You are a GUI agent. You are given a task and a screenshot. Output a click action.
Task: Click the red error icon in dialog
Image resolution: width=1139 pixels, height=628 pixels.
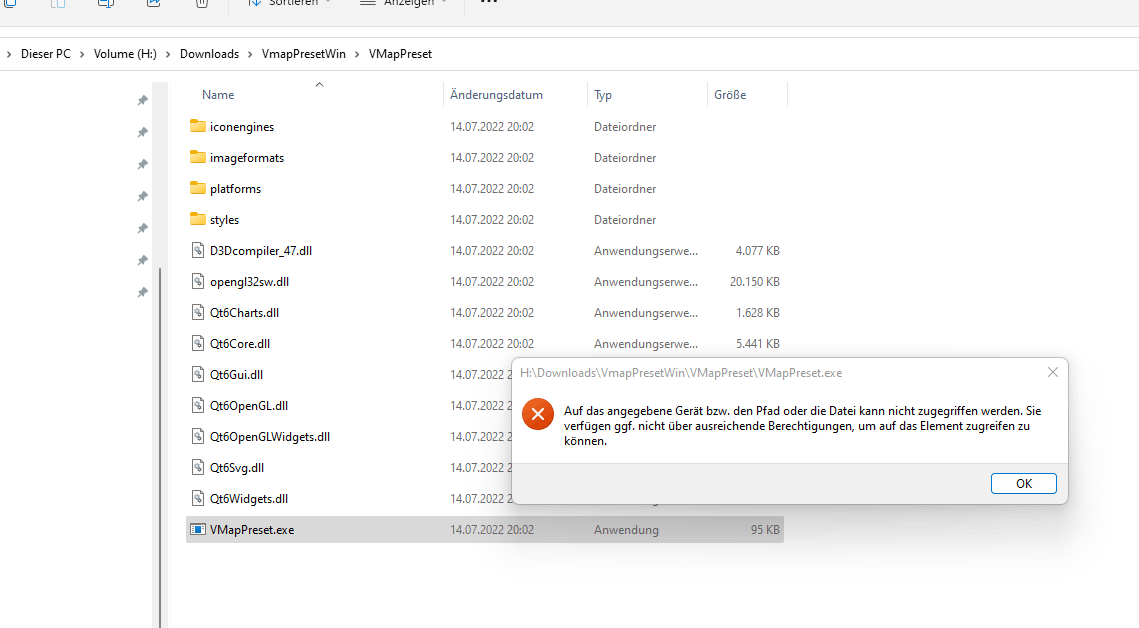tap(538, 414)
